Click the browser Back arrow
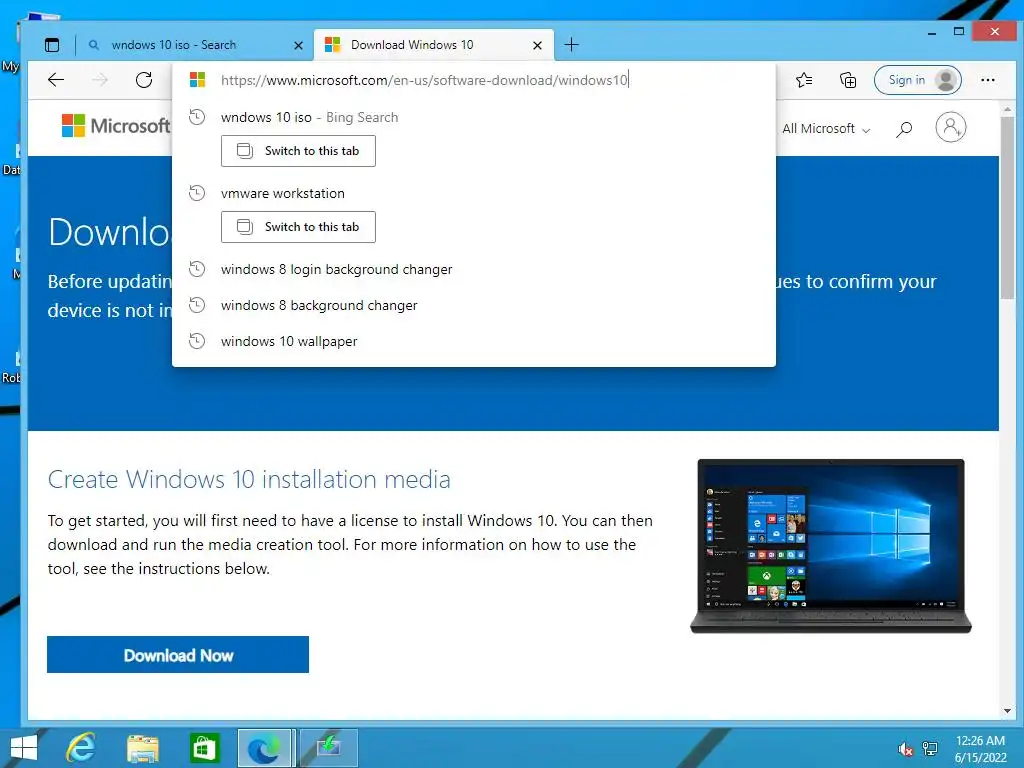This screenshot has width=1024, height=768. coord(56,80)
